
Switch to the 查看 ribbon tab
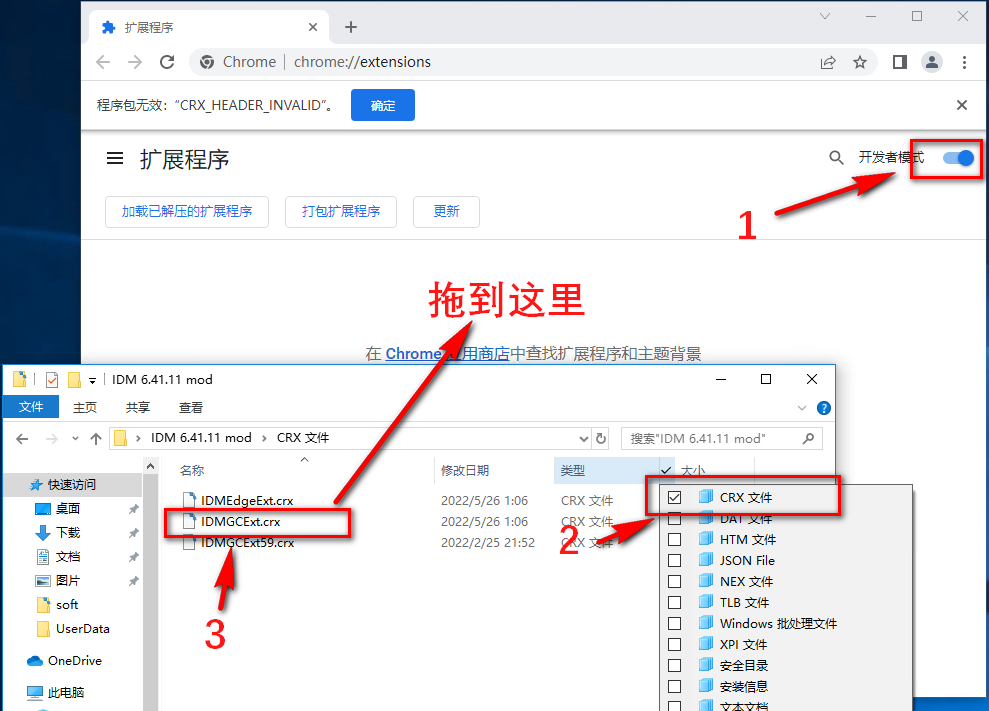click(190, 408)
